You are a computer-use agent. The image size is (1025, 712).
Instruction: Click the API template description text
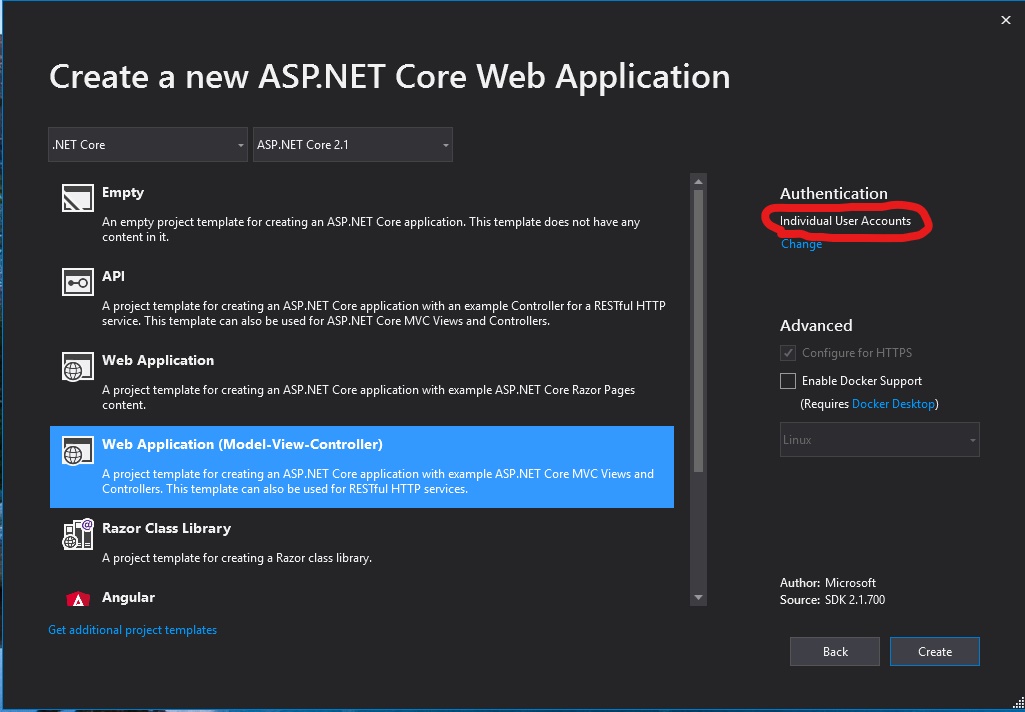pyautogui.click(x=384, y=313)
